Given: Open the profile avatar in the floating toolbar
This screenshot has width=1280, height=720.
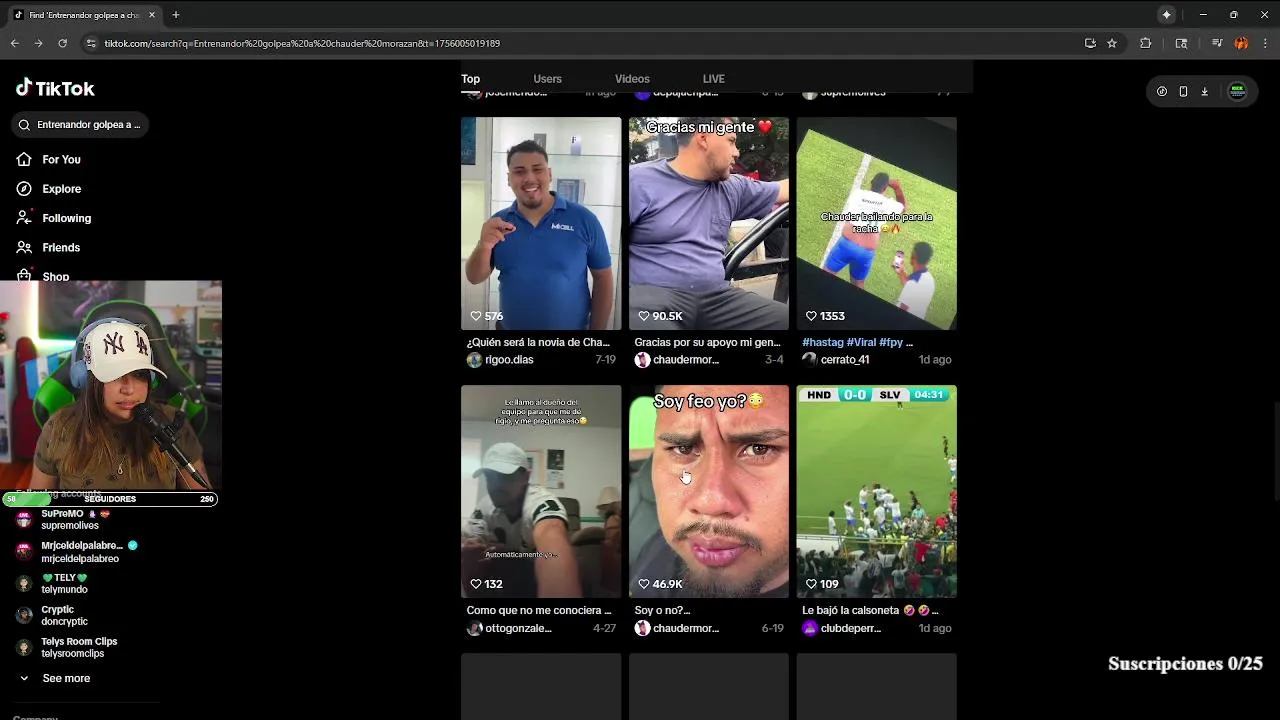Looking at the screenshot, I should click(1237, 91).
